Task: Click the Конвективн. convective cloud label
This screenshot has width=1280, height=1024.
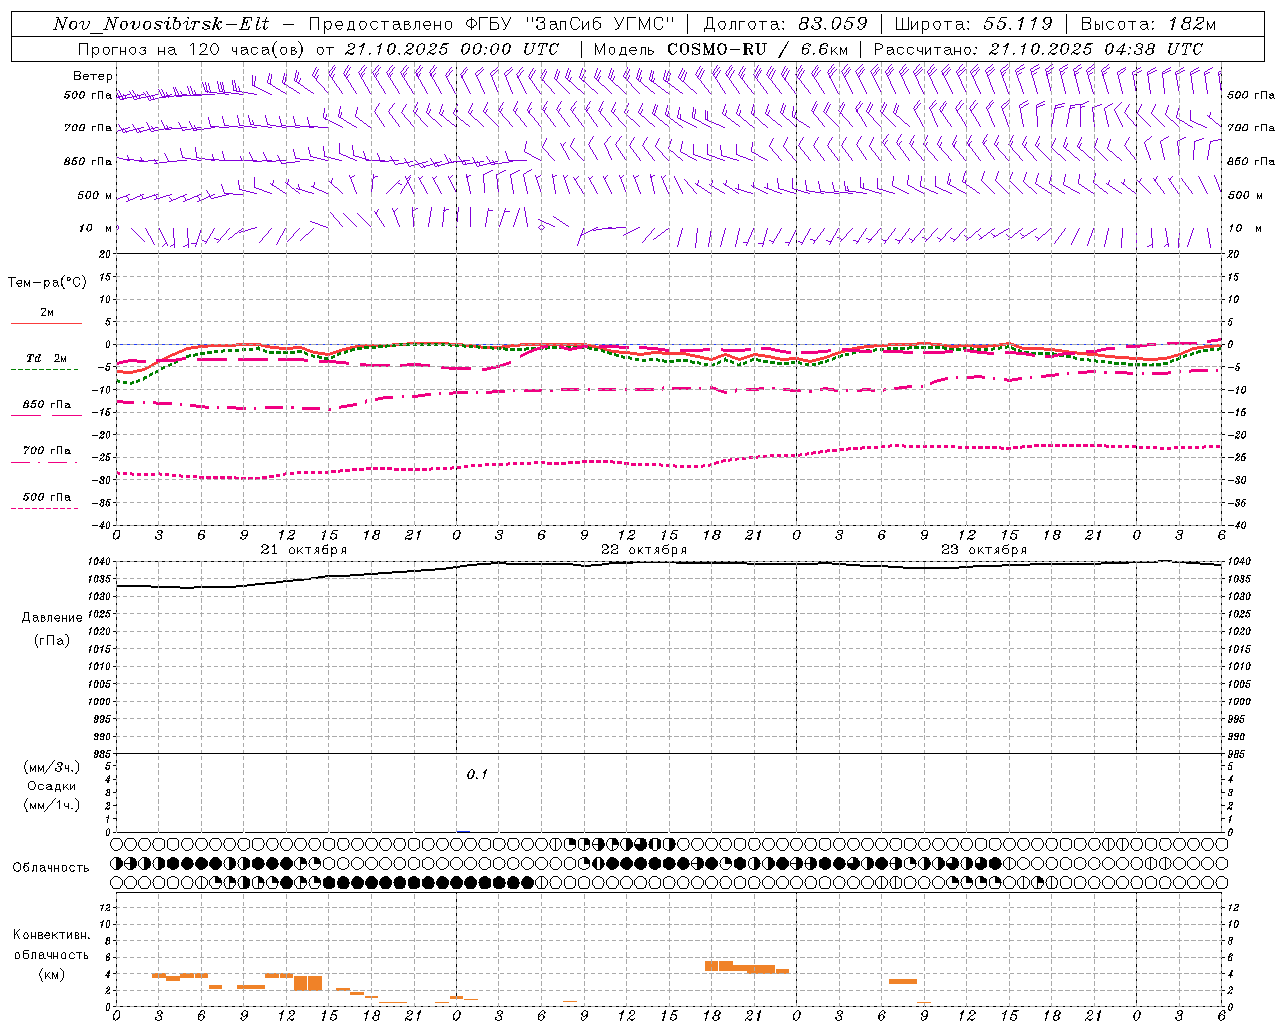Action: [52, 935]
